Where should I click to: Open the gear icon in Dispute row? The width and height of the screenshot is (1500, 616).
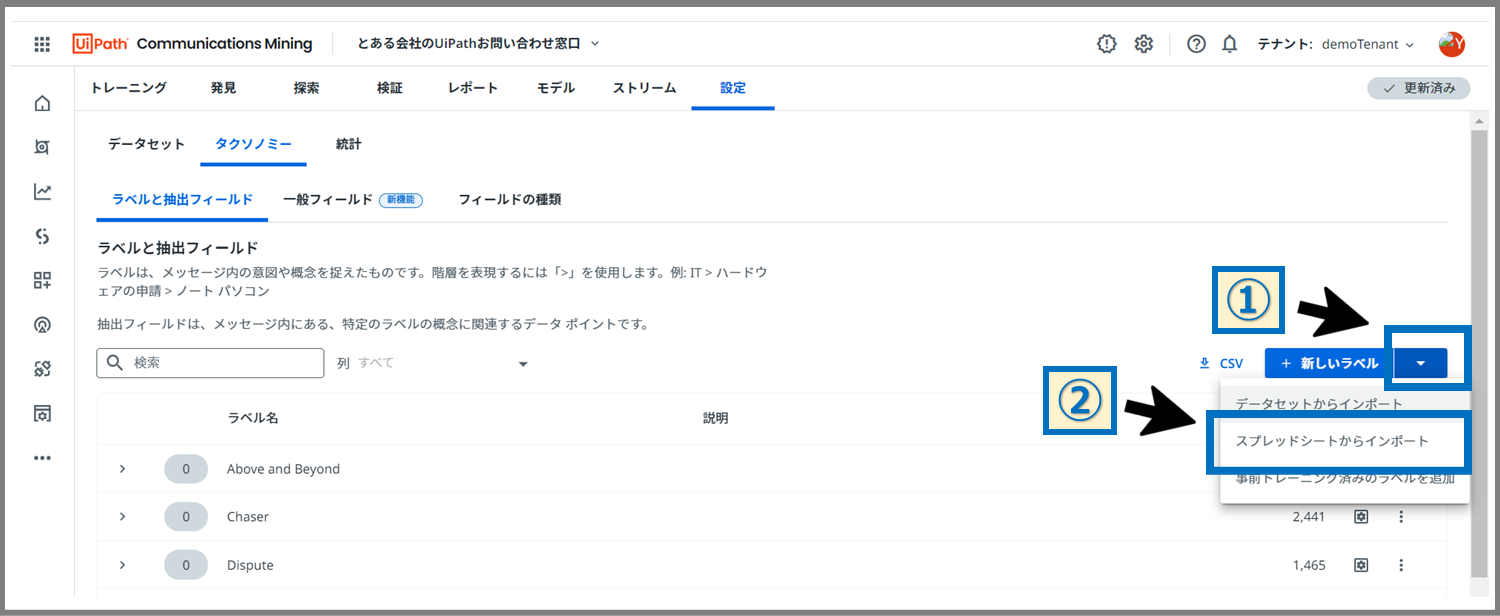(1360, 565)
